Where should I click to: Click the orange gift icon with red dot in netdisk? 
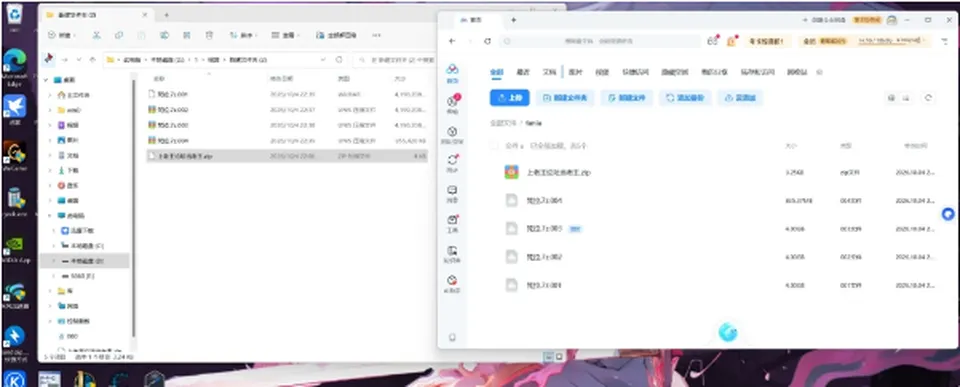click(731, 41)
